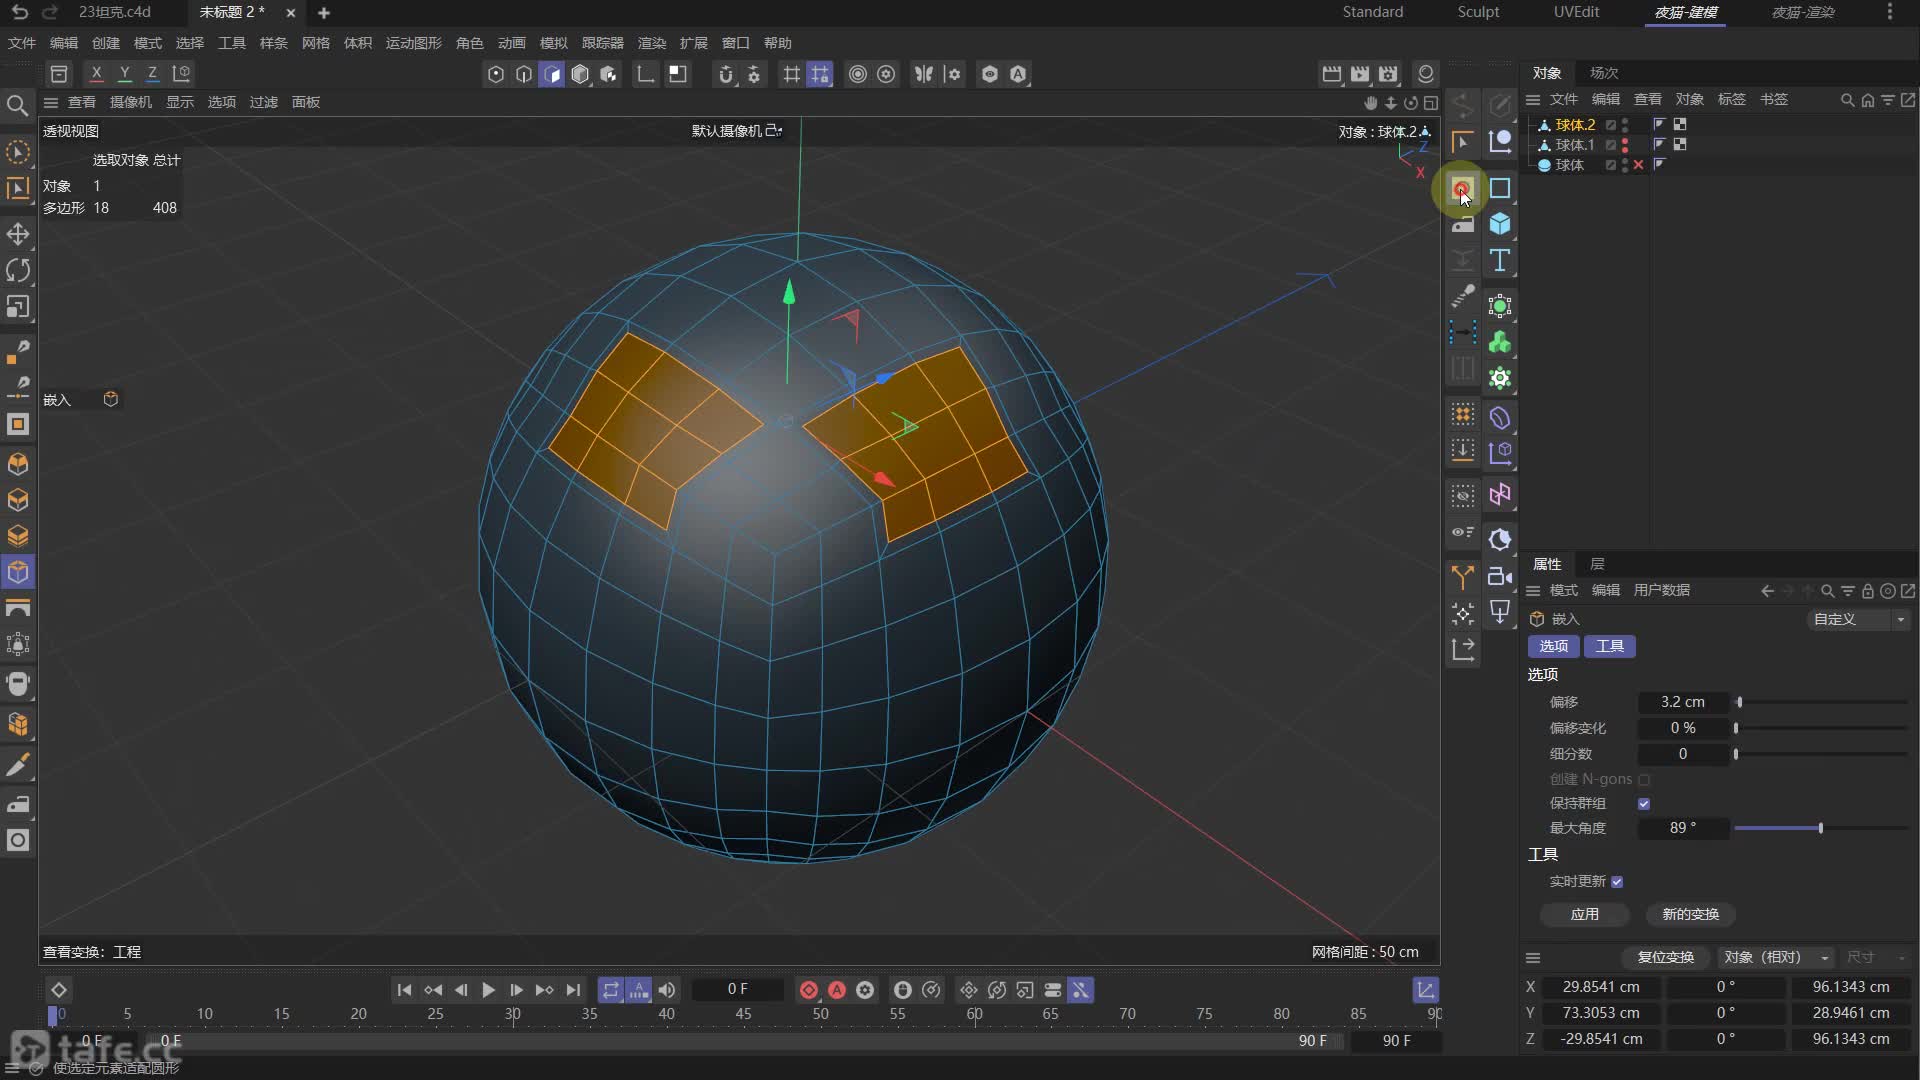Image resolution: width=1920 pixels, height=1080 pixels.
Task: Open the 渲染 menu in menu bar
Action: [652, 43]
